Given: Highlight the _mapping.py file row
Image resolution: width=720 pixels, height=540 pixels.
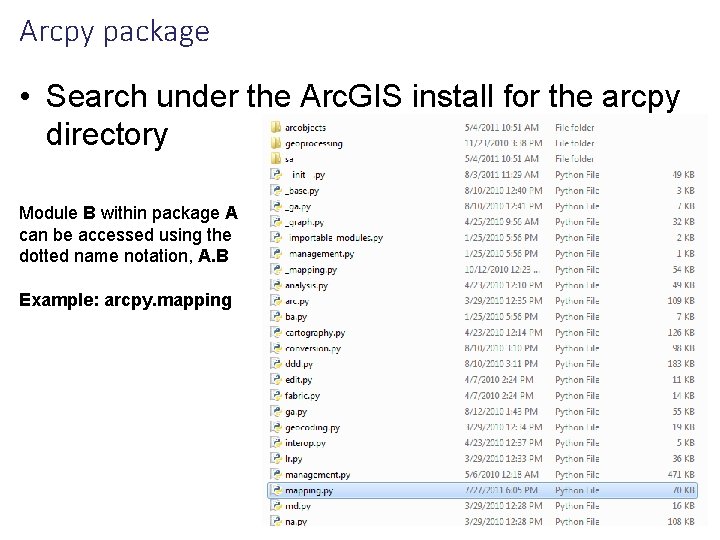Looking at the screenshot, I should click(x=482, y=270).
